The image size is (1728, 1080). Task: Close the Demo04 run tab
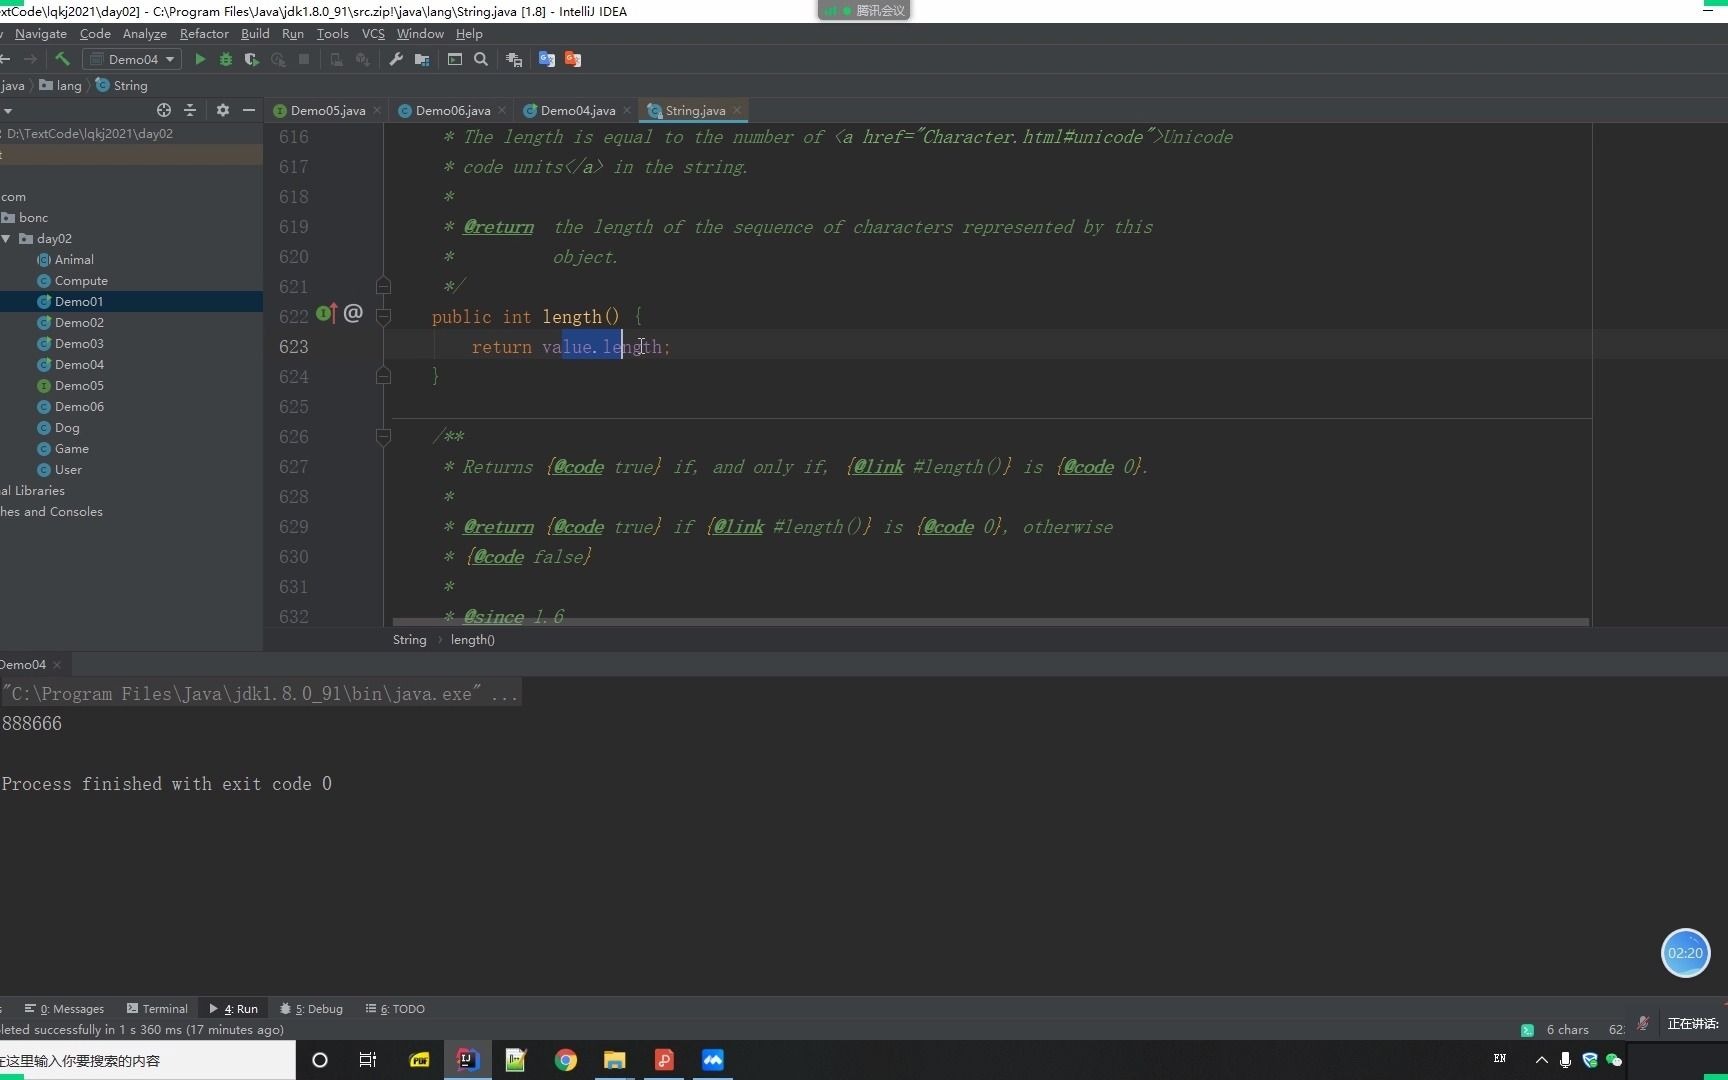[x=57, y=665]
